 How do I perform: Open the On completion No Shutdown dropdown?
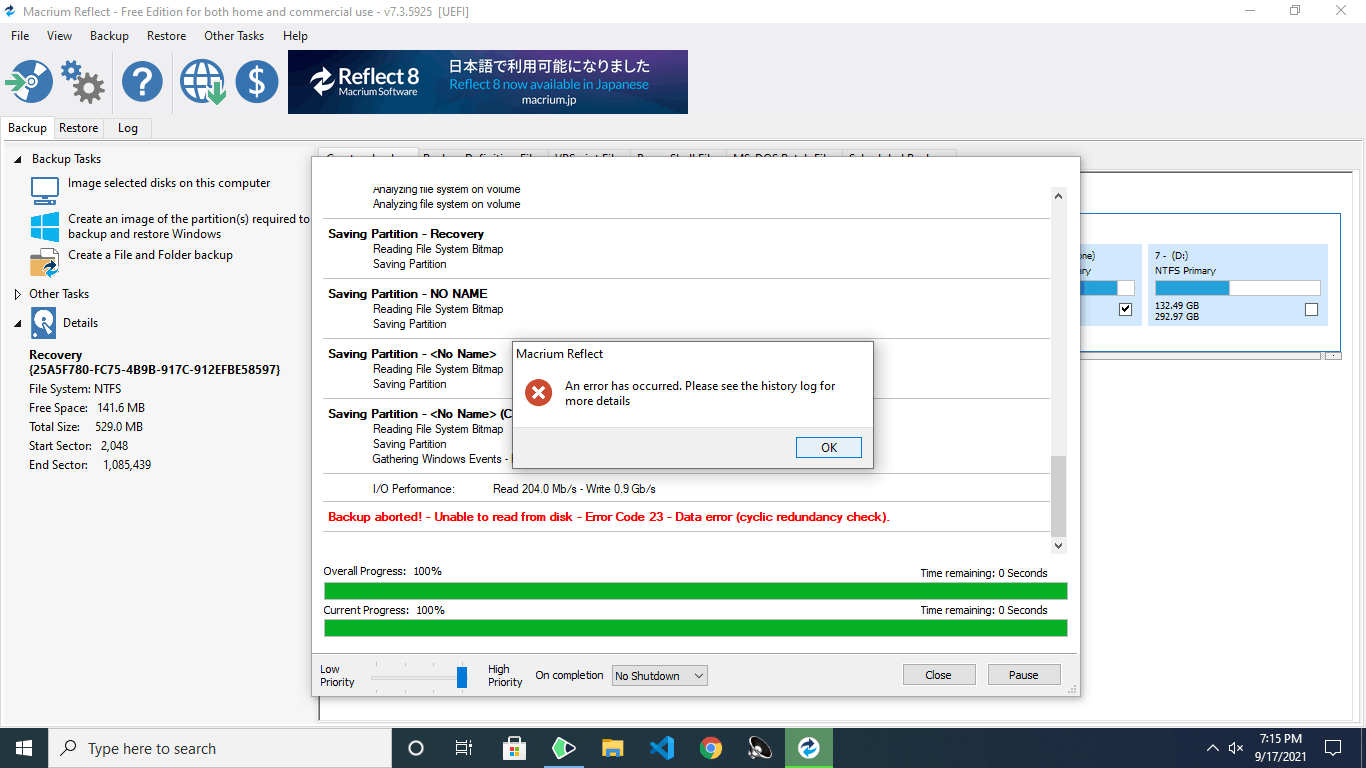click(x=660, y=676)
